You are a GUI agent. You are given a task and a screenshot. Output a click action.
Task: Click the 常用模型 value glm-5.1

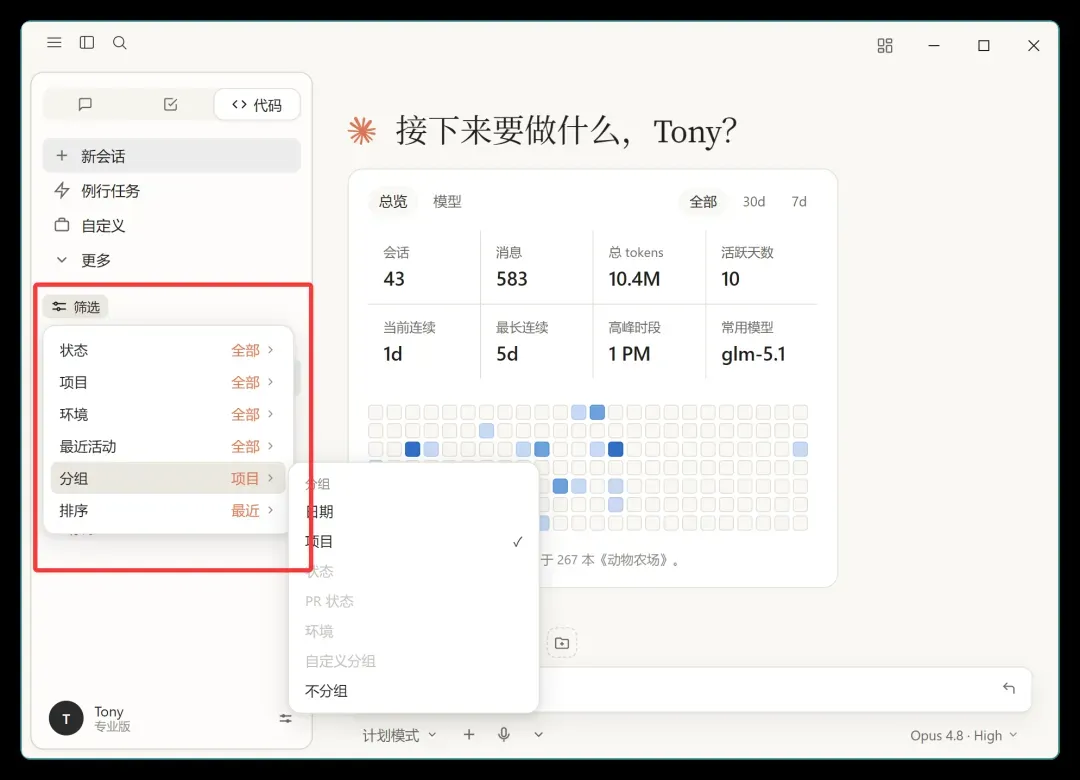pyautogui.click(x=754, y=354)
